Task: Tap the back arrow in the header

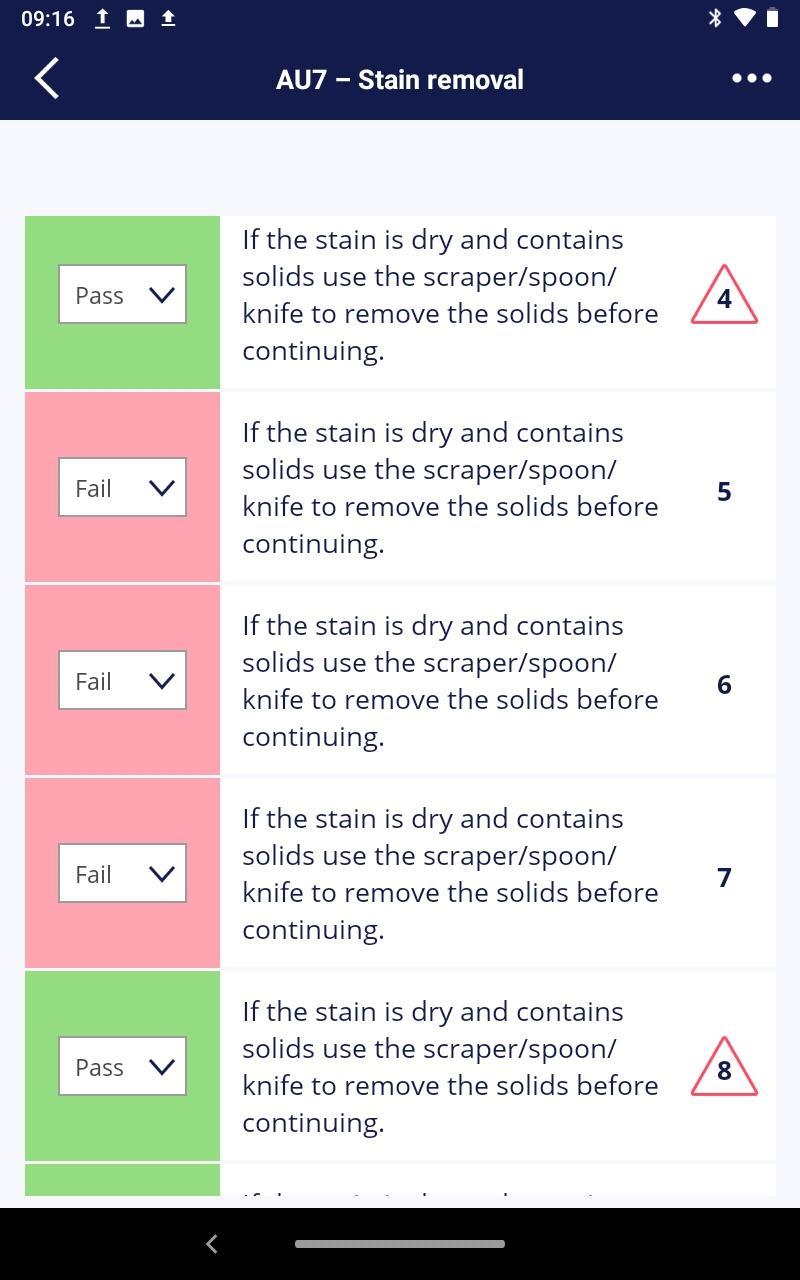Action: click(x=47, y=78)
